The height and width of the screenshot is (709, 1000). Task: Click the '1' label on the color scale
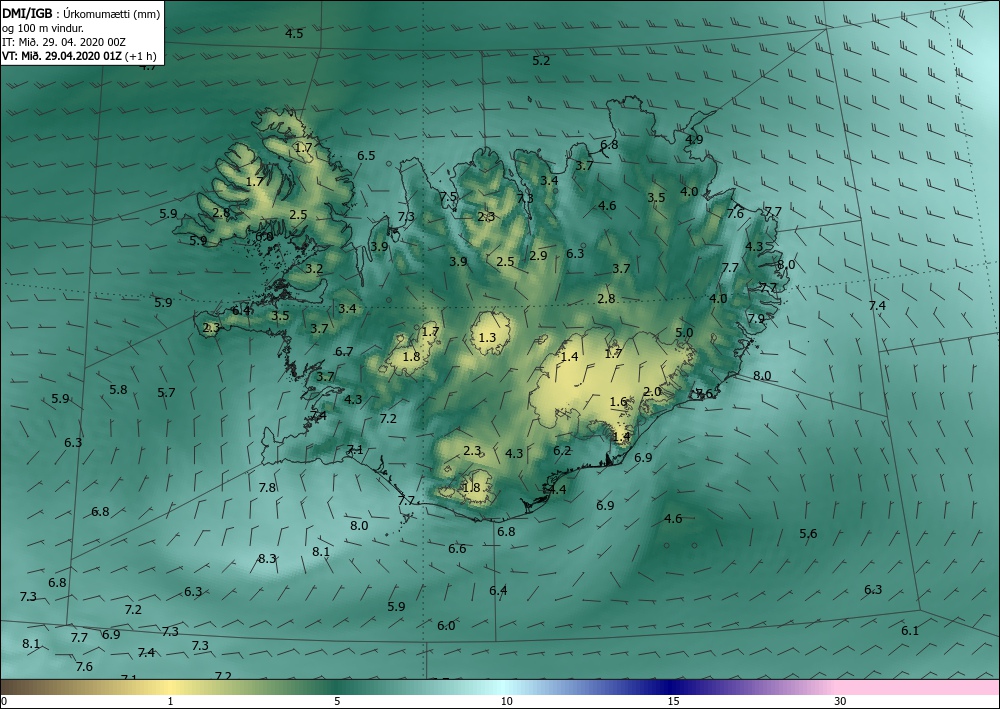[170, 701]
